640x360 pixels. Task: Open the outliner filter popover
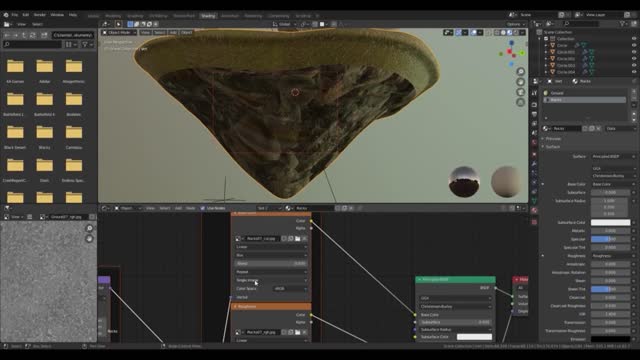click(624, 24)
